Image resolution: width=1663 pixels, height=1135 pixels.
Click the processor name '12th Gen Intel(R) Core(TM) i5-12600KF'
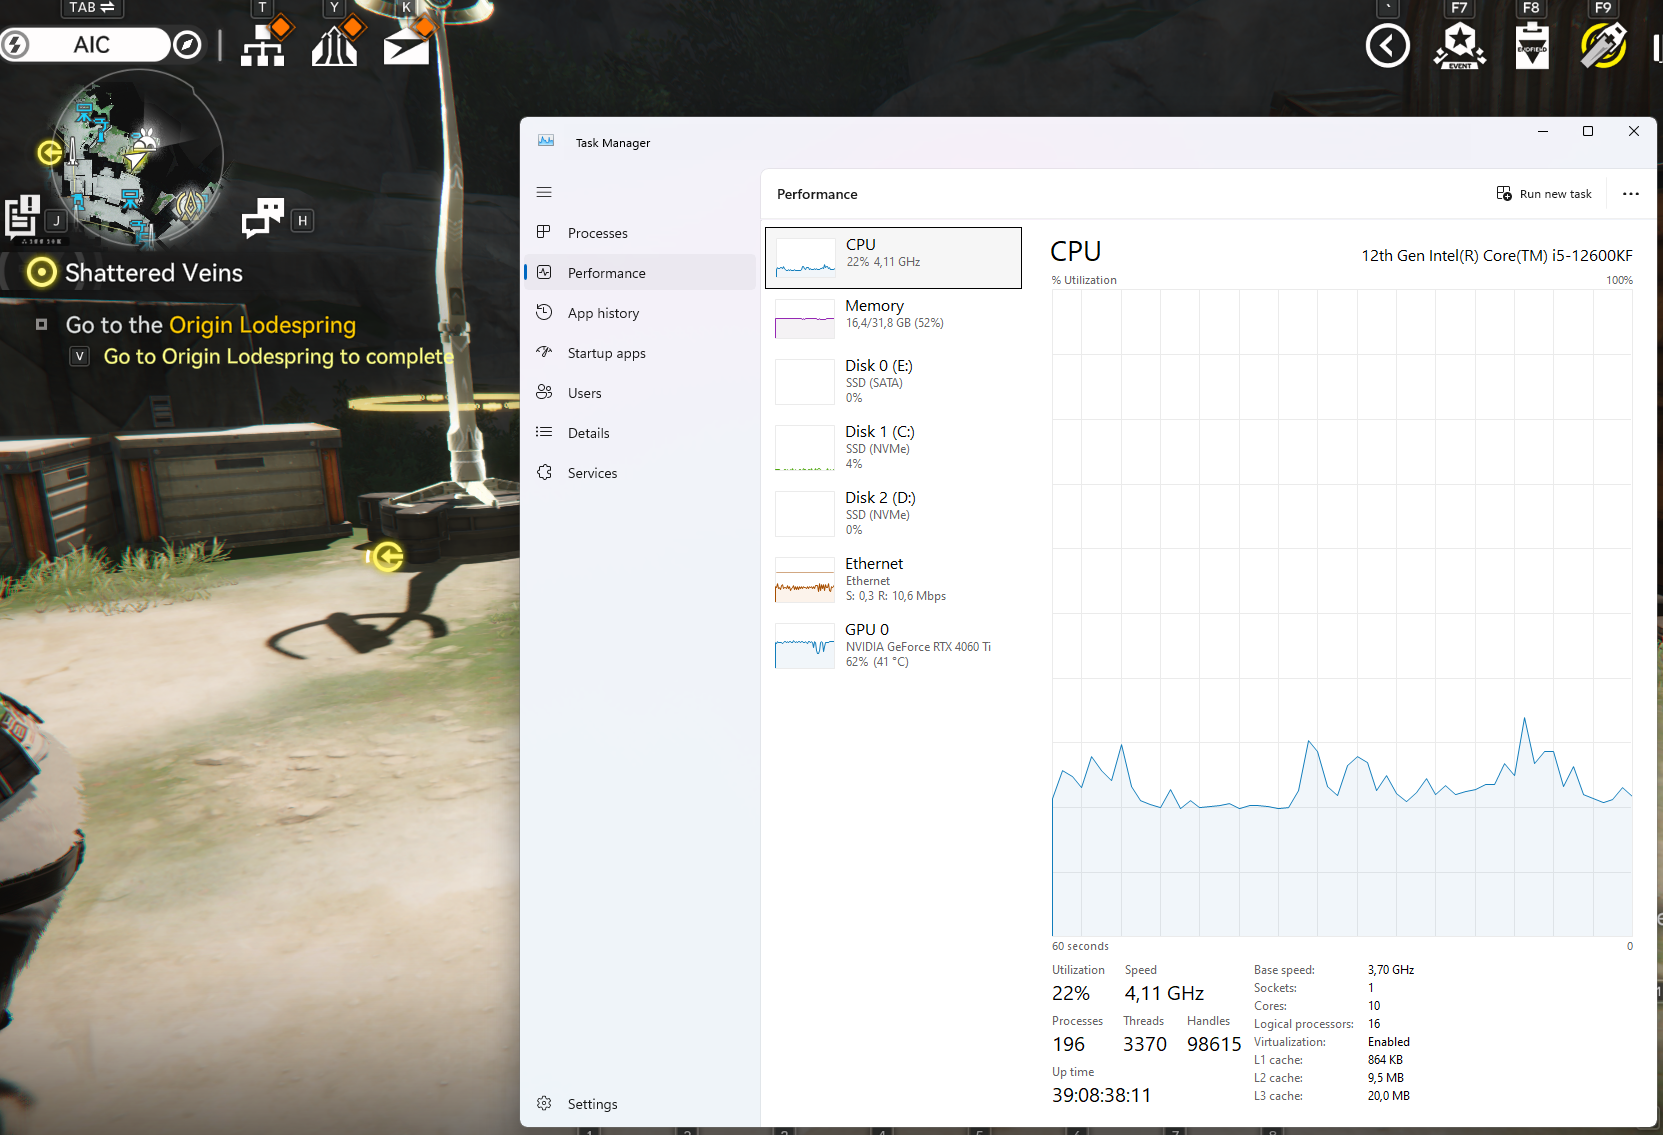[1497, 256]
